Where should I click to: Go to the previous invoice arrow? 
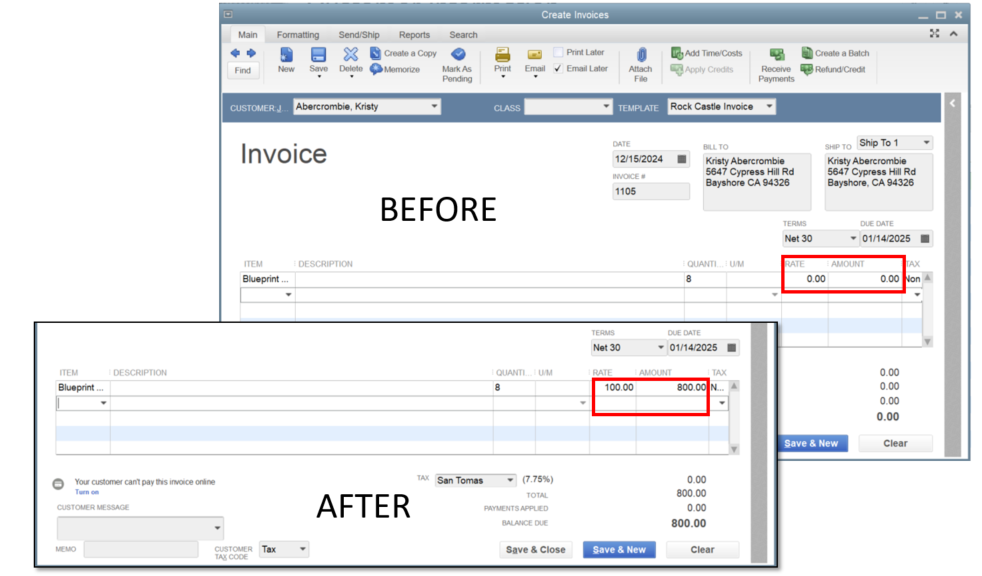pyautogui.click(x=235, y=53)
